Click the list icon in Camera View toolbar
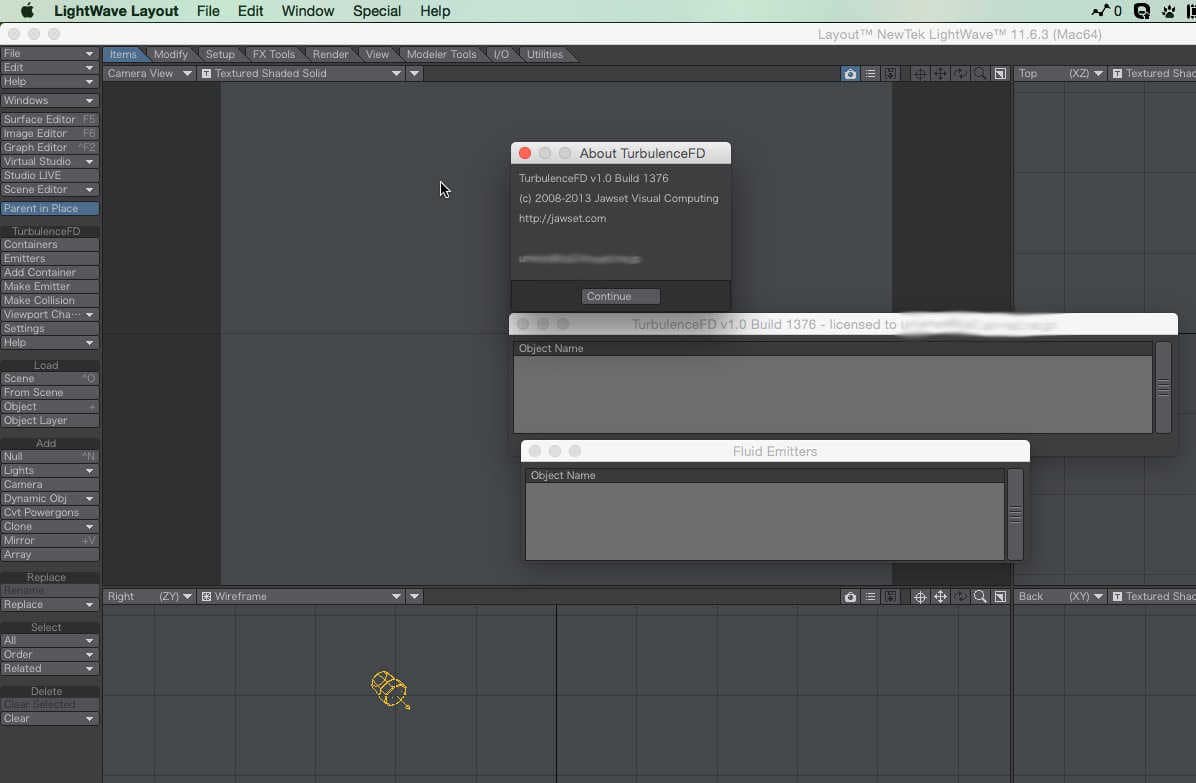The height and width of the screenshot is (783, 1196). pos(870,74)
